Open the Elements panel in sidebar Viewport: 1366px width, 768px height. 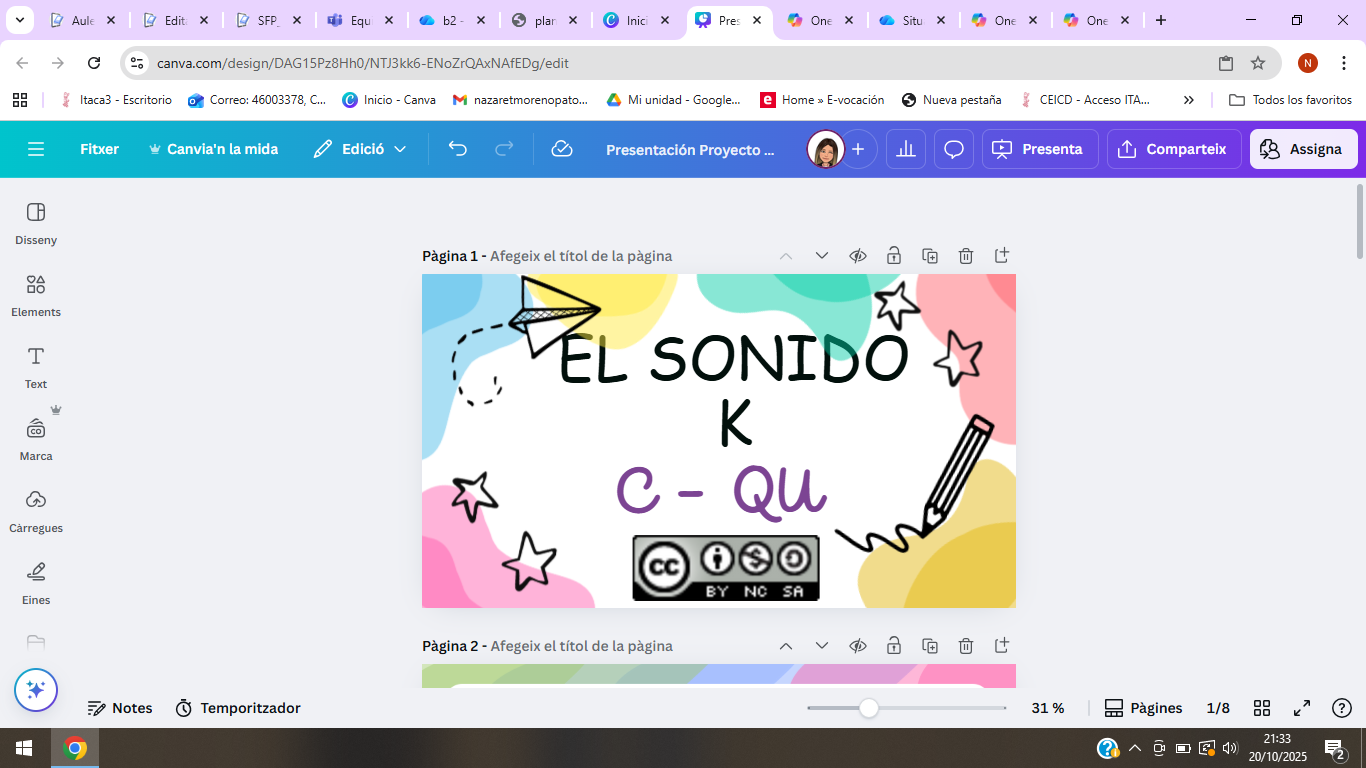coord(36,295)
